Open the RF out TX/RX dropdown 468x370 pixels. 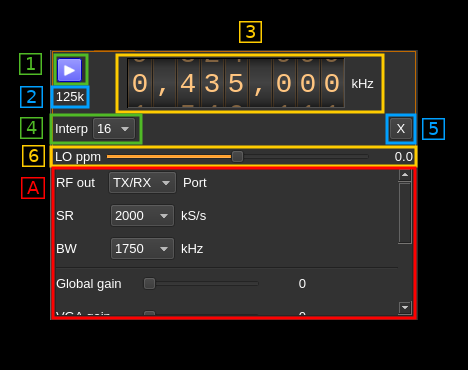[142, 183]
